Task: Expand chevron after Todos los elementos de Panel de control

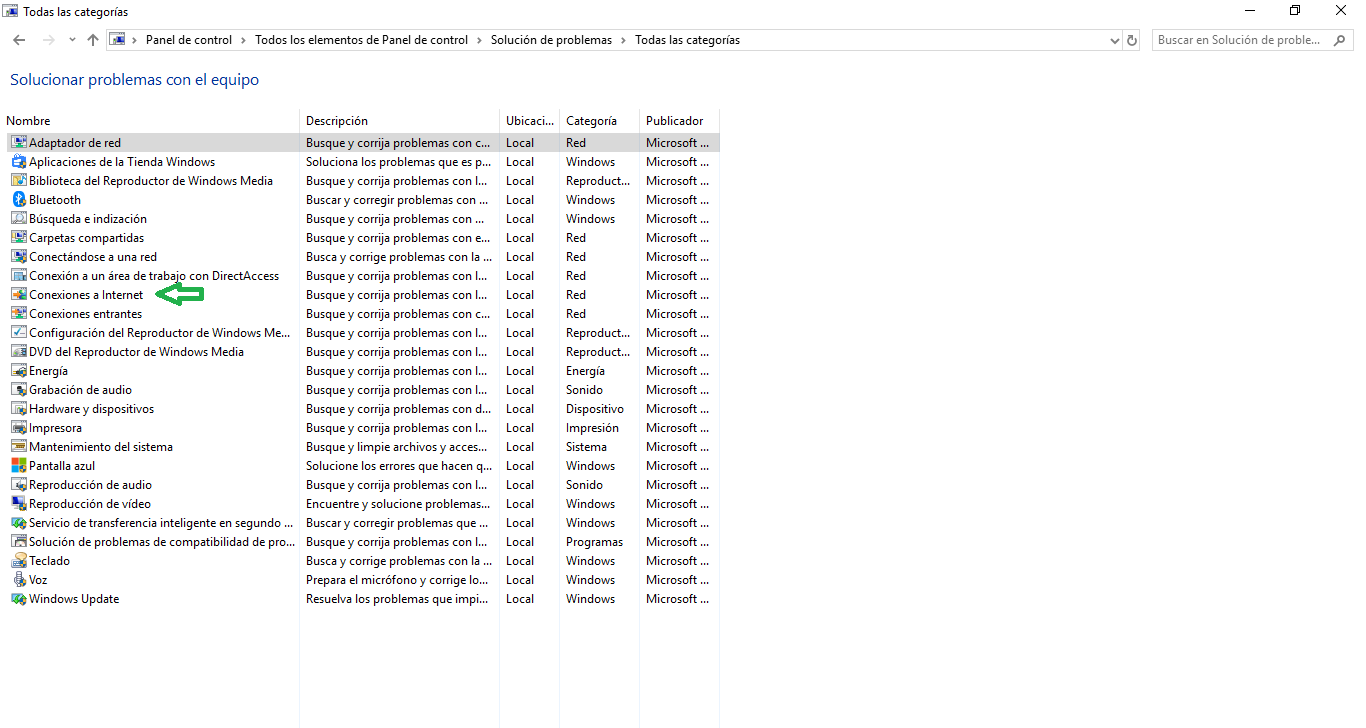Action: point(479,40)
